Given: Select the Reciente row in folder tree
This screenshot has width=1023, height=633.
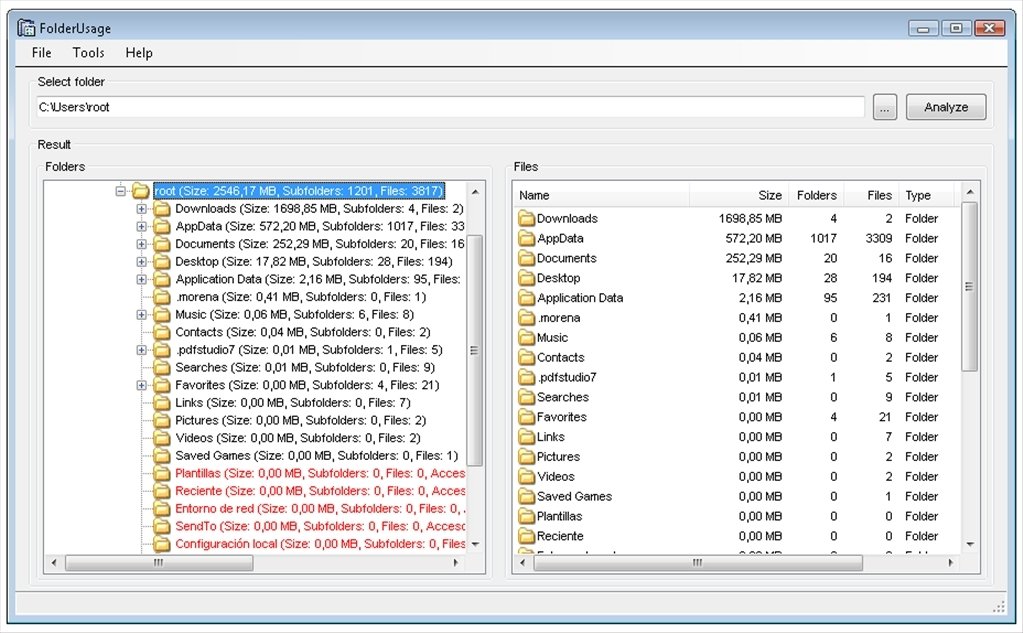Looking at the screenshot, I should [x=320, y=491].
